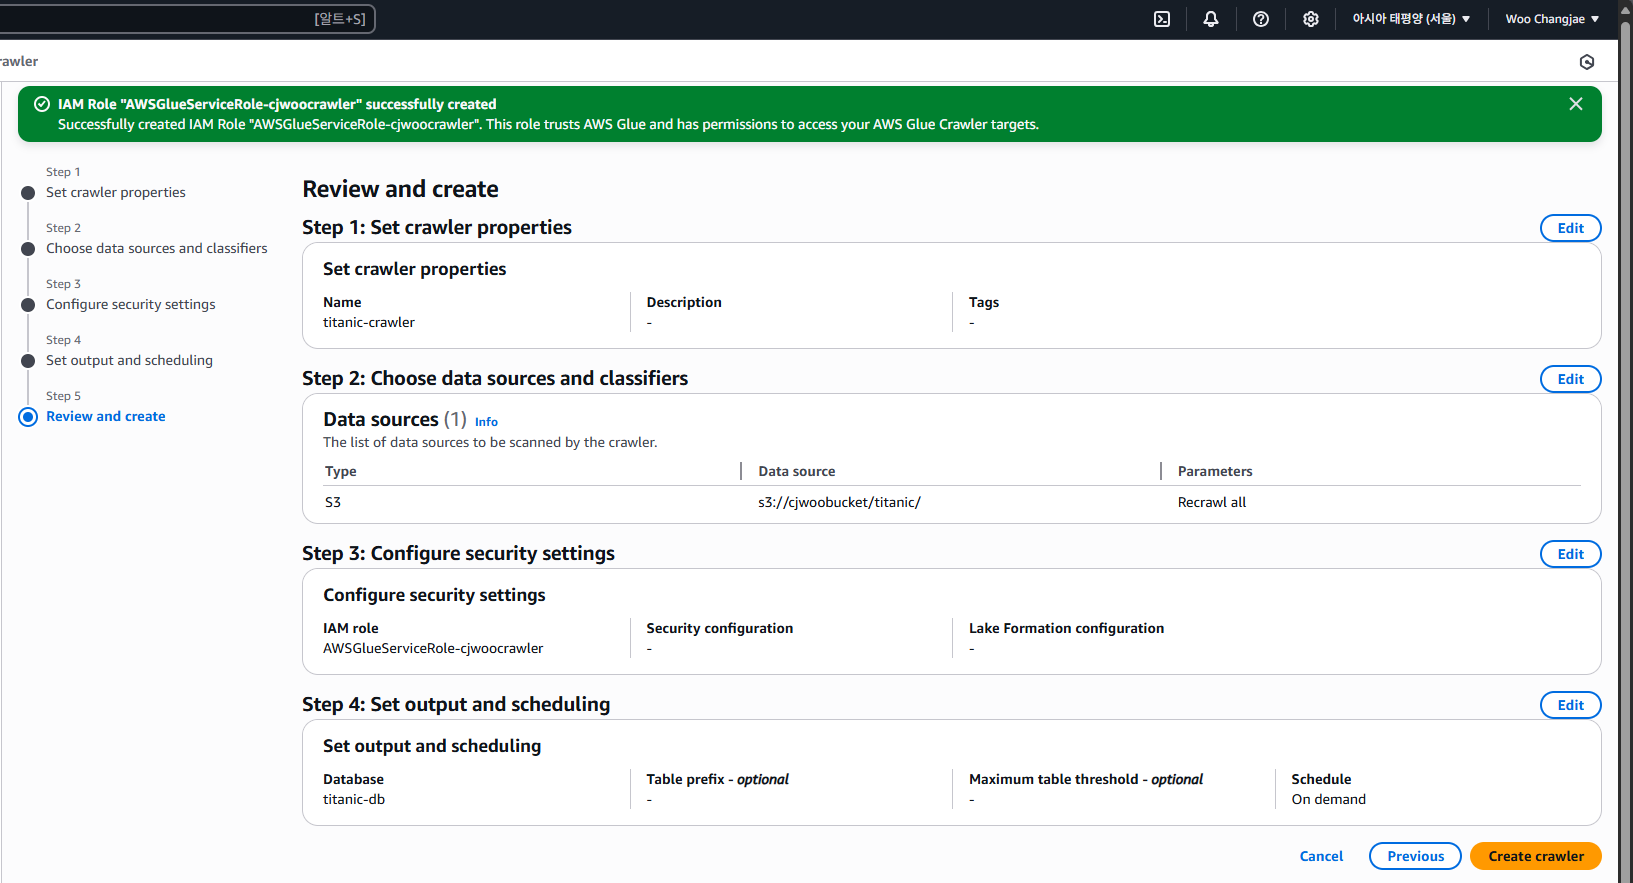Edit Step 2 data sources and classifiers

pos(1570,379)
